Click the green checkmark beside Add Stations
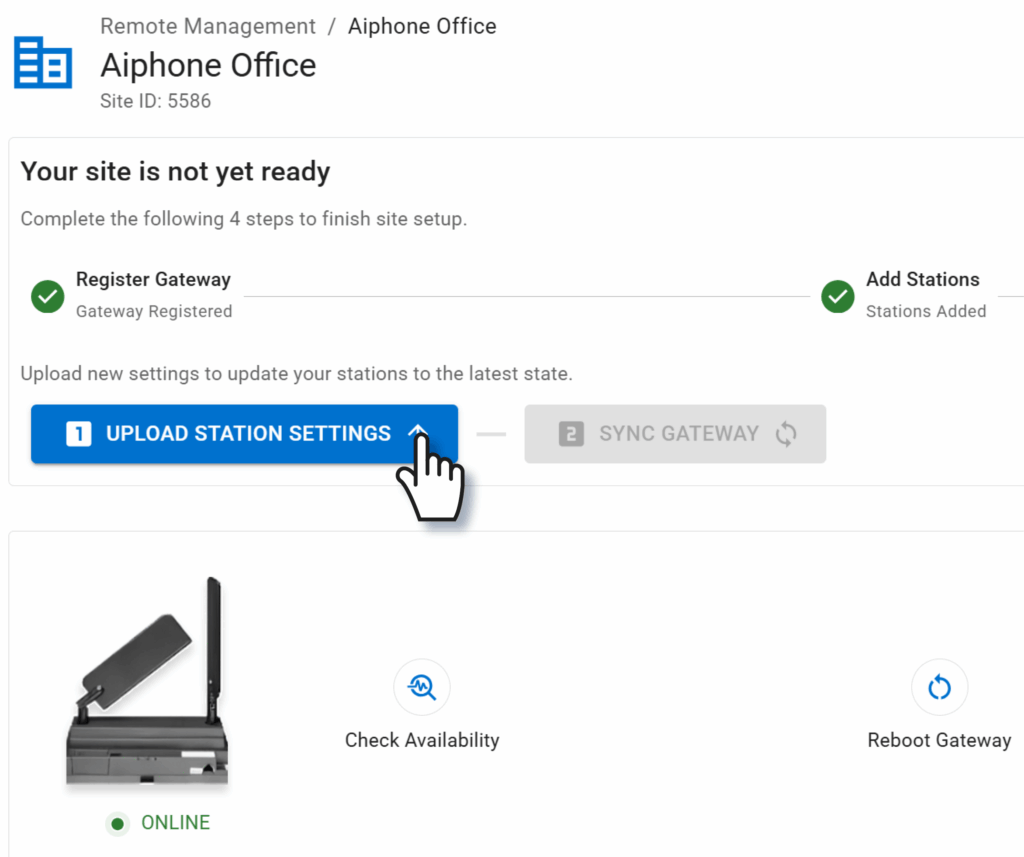Viewport: 1024px width, 857px height. click(837, 296)
